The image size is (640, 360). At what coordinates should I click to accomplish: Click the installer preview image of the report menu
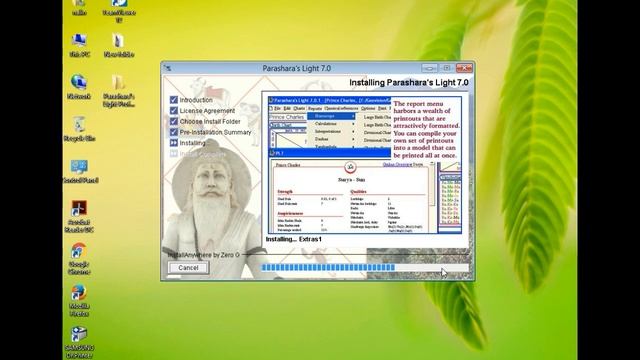point(364,165)
